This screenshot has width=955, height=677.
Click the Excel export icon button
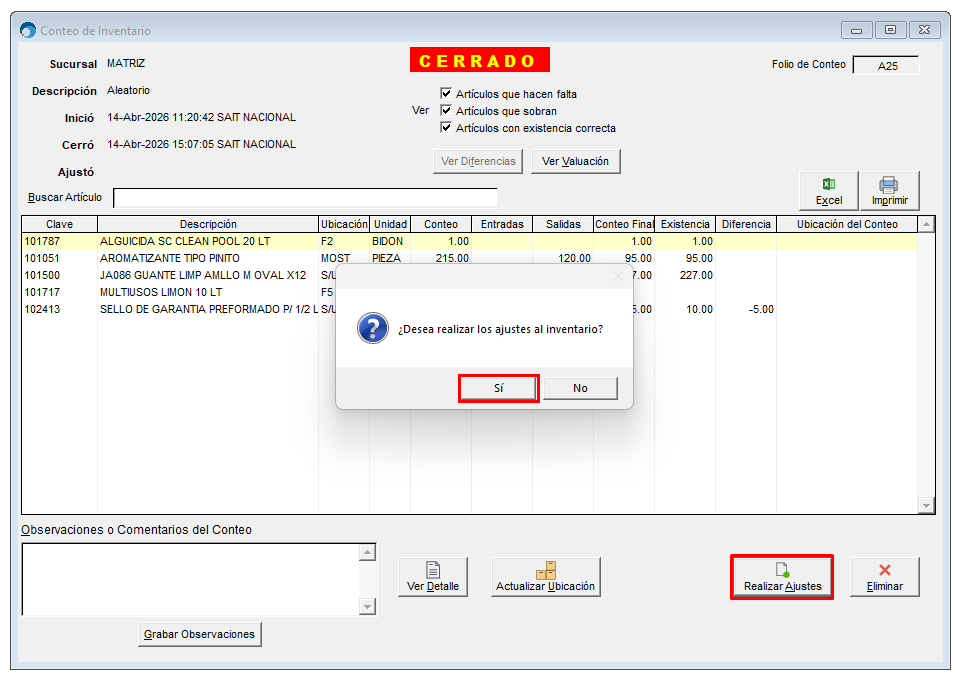(828, 190)
